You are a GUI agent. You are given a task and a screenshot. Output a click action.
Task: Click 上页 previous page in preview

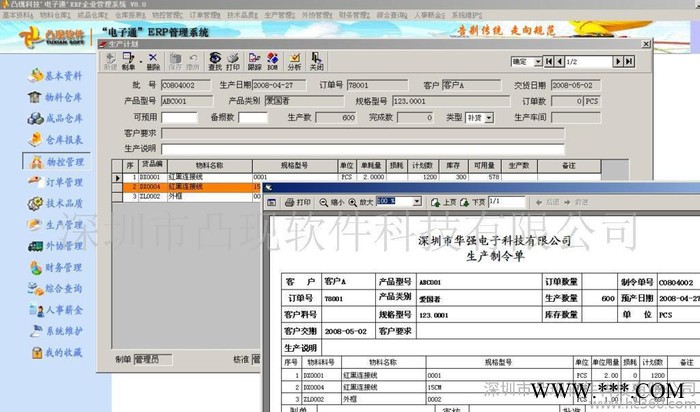point(443,203)
